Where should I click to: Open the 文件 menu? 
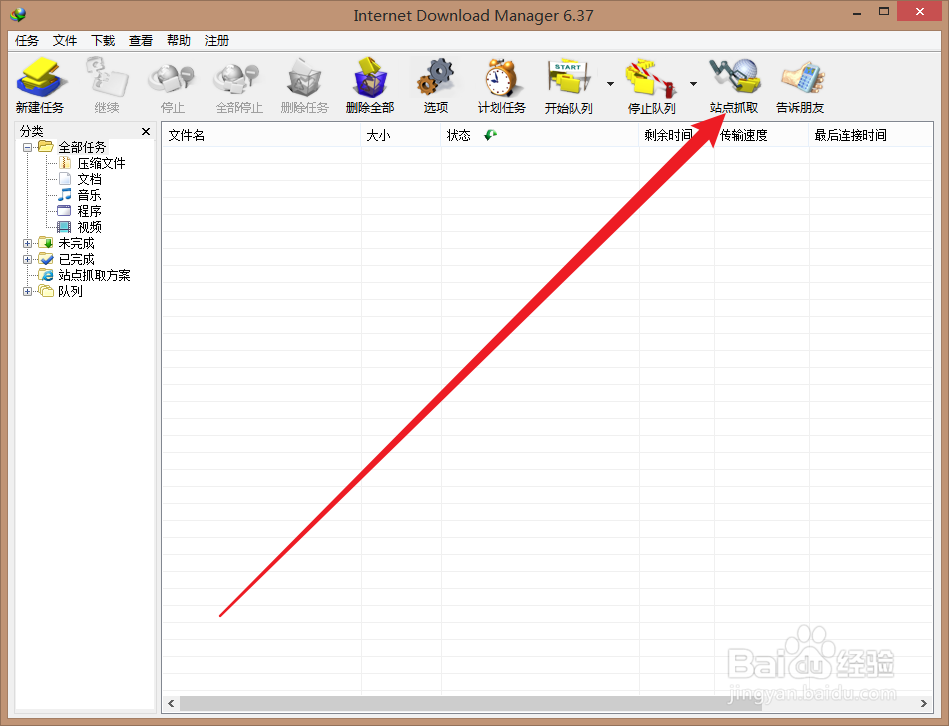pos(65,41)
